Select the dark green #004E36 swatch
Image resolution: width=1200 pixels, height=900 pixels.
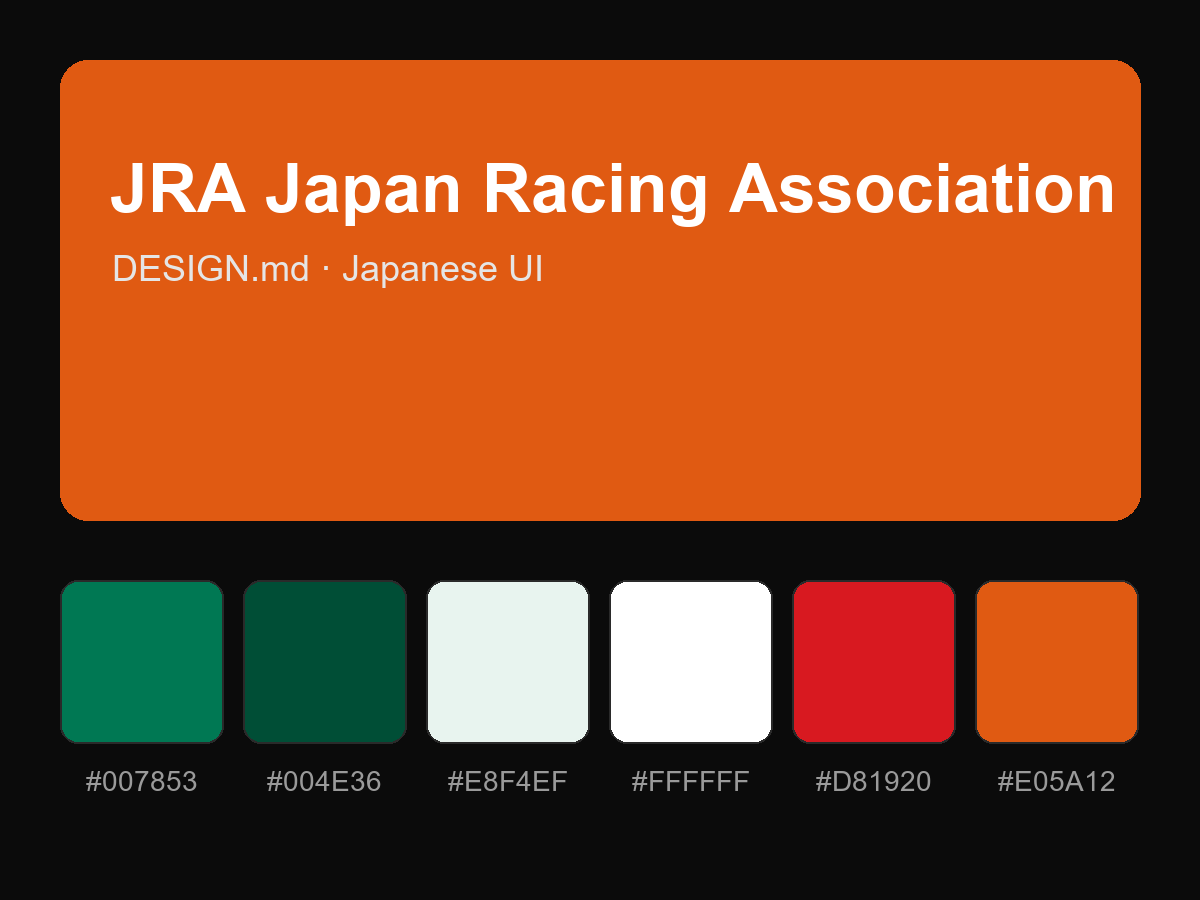coord(325,662)
